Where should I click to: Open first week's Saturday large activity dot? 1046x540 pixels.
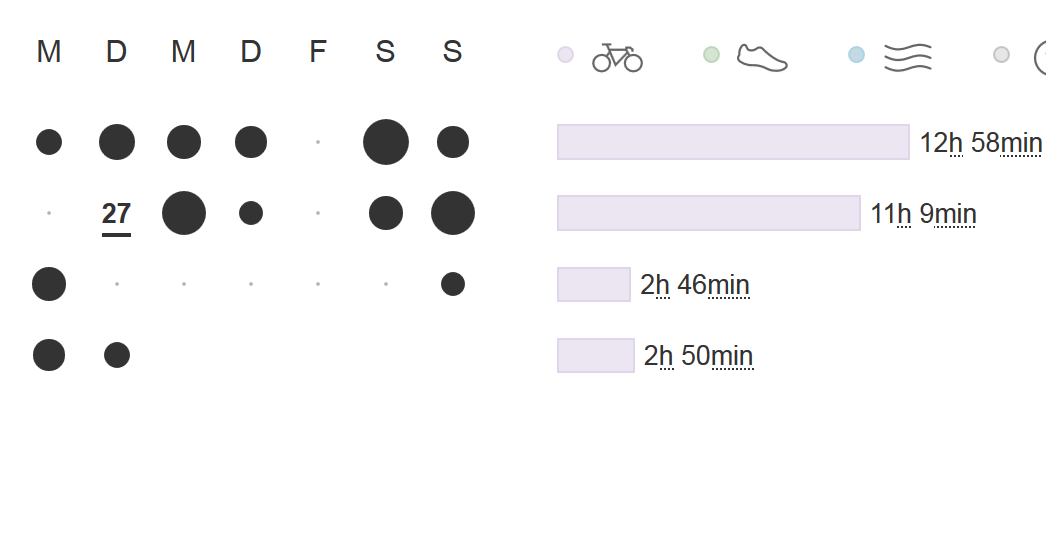[x=386, y=142]
